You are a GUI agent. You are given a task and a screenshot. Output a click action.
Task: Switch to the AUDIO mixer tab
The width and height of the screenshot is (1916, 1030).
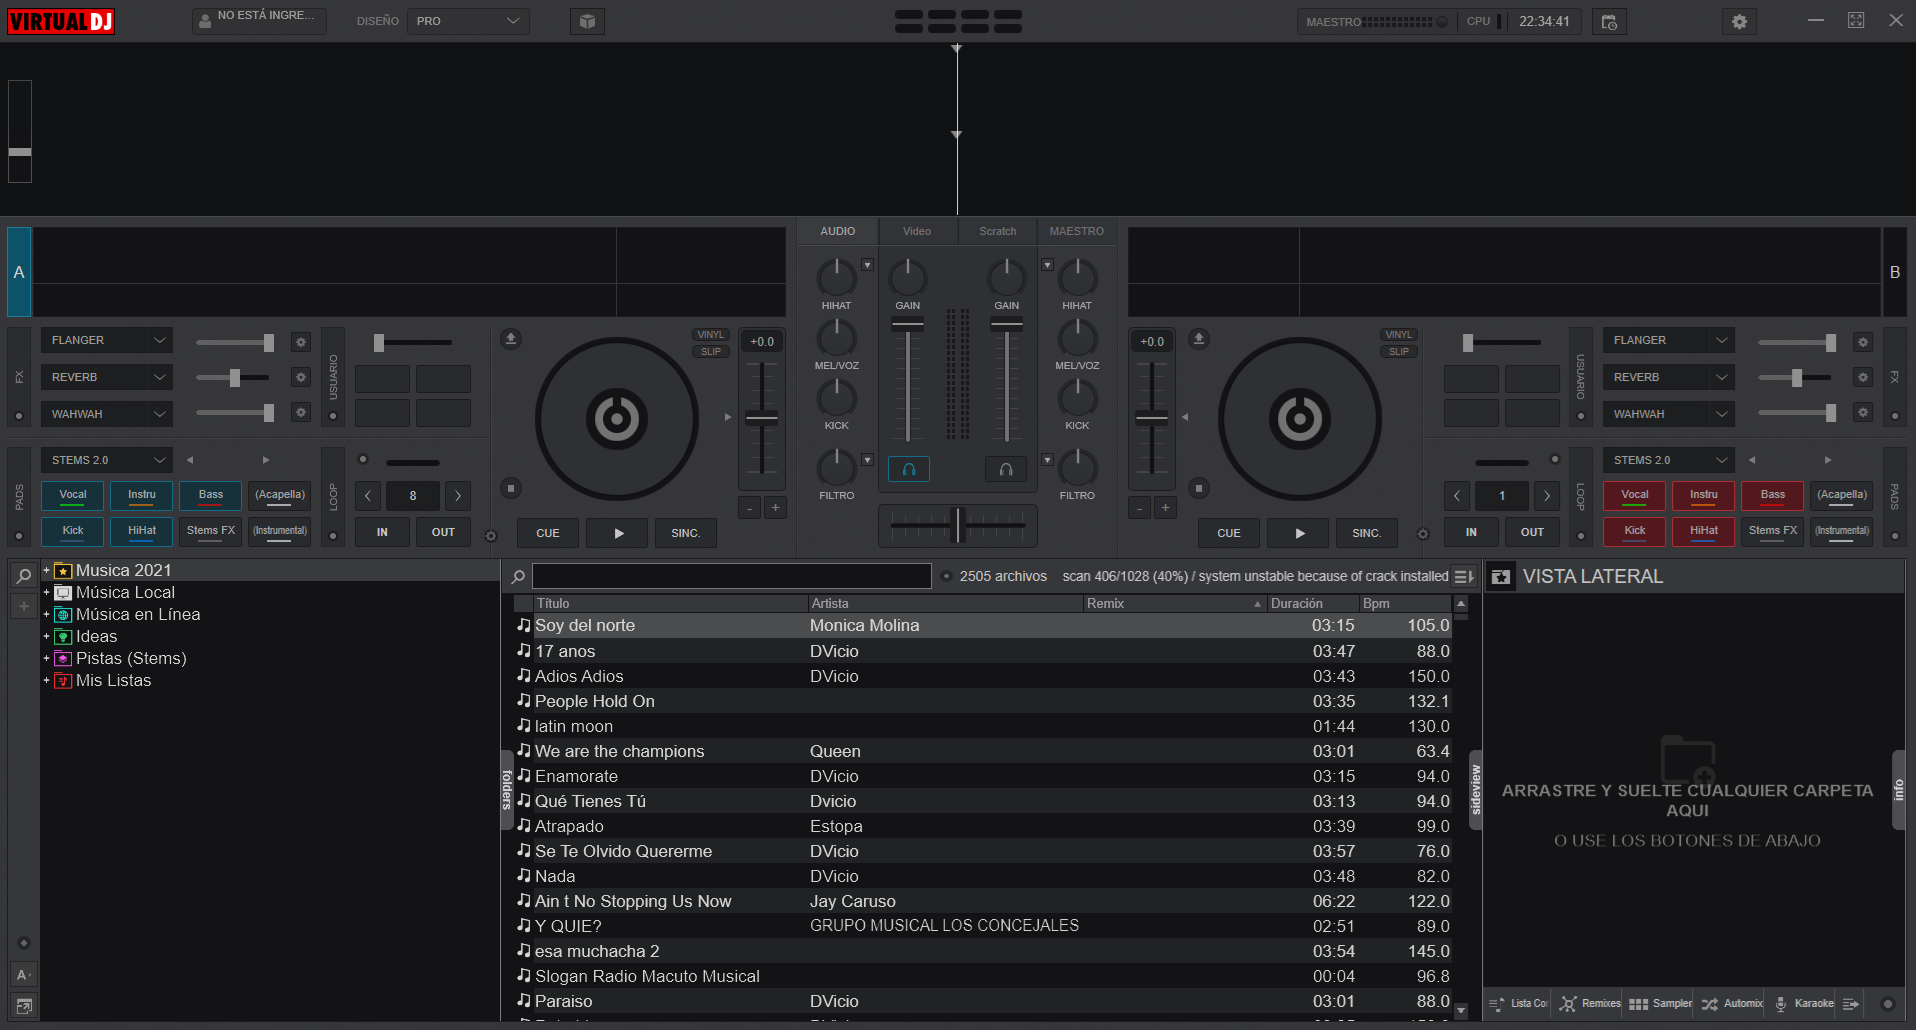838,231
